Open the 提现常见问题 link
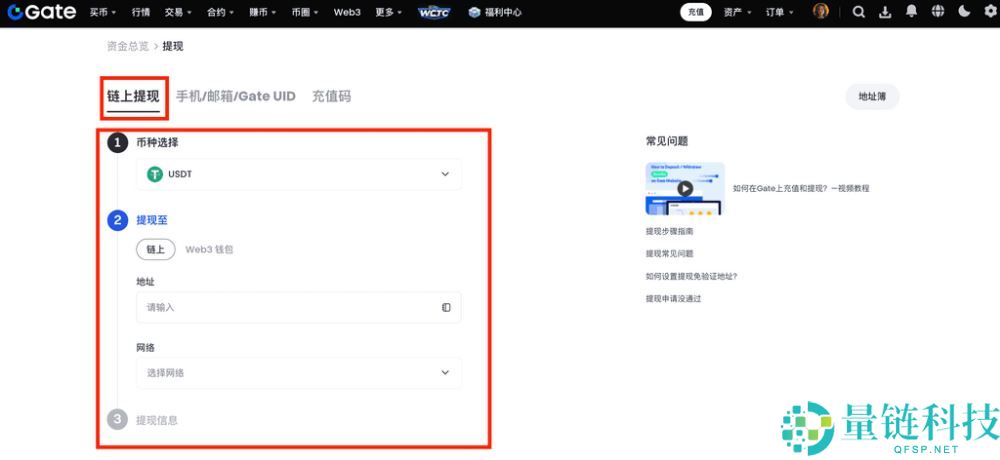 click(670, 253)
